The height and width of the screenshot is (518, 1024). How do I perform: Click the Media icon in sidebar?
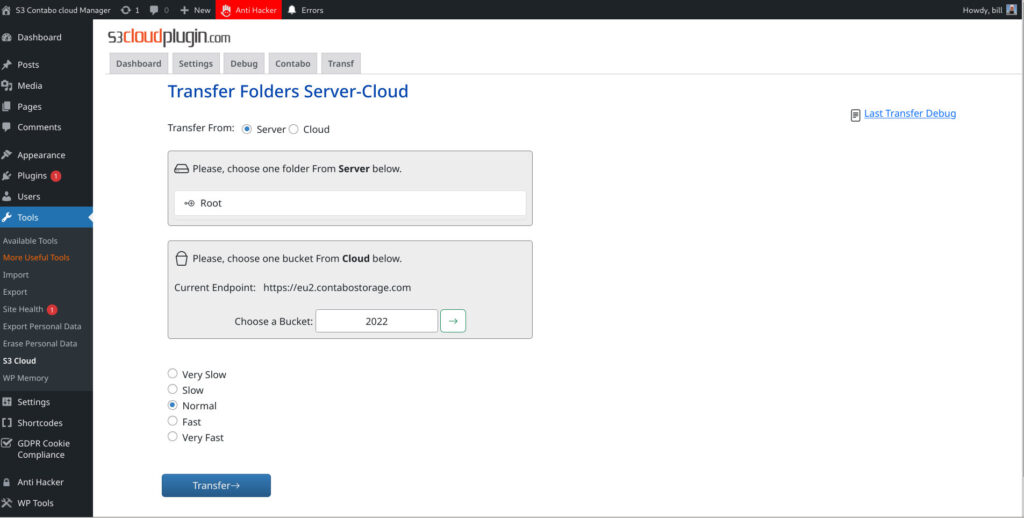click(x=7, y=86)
